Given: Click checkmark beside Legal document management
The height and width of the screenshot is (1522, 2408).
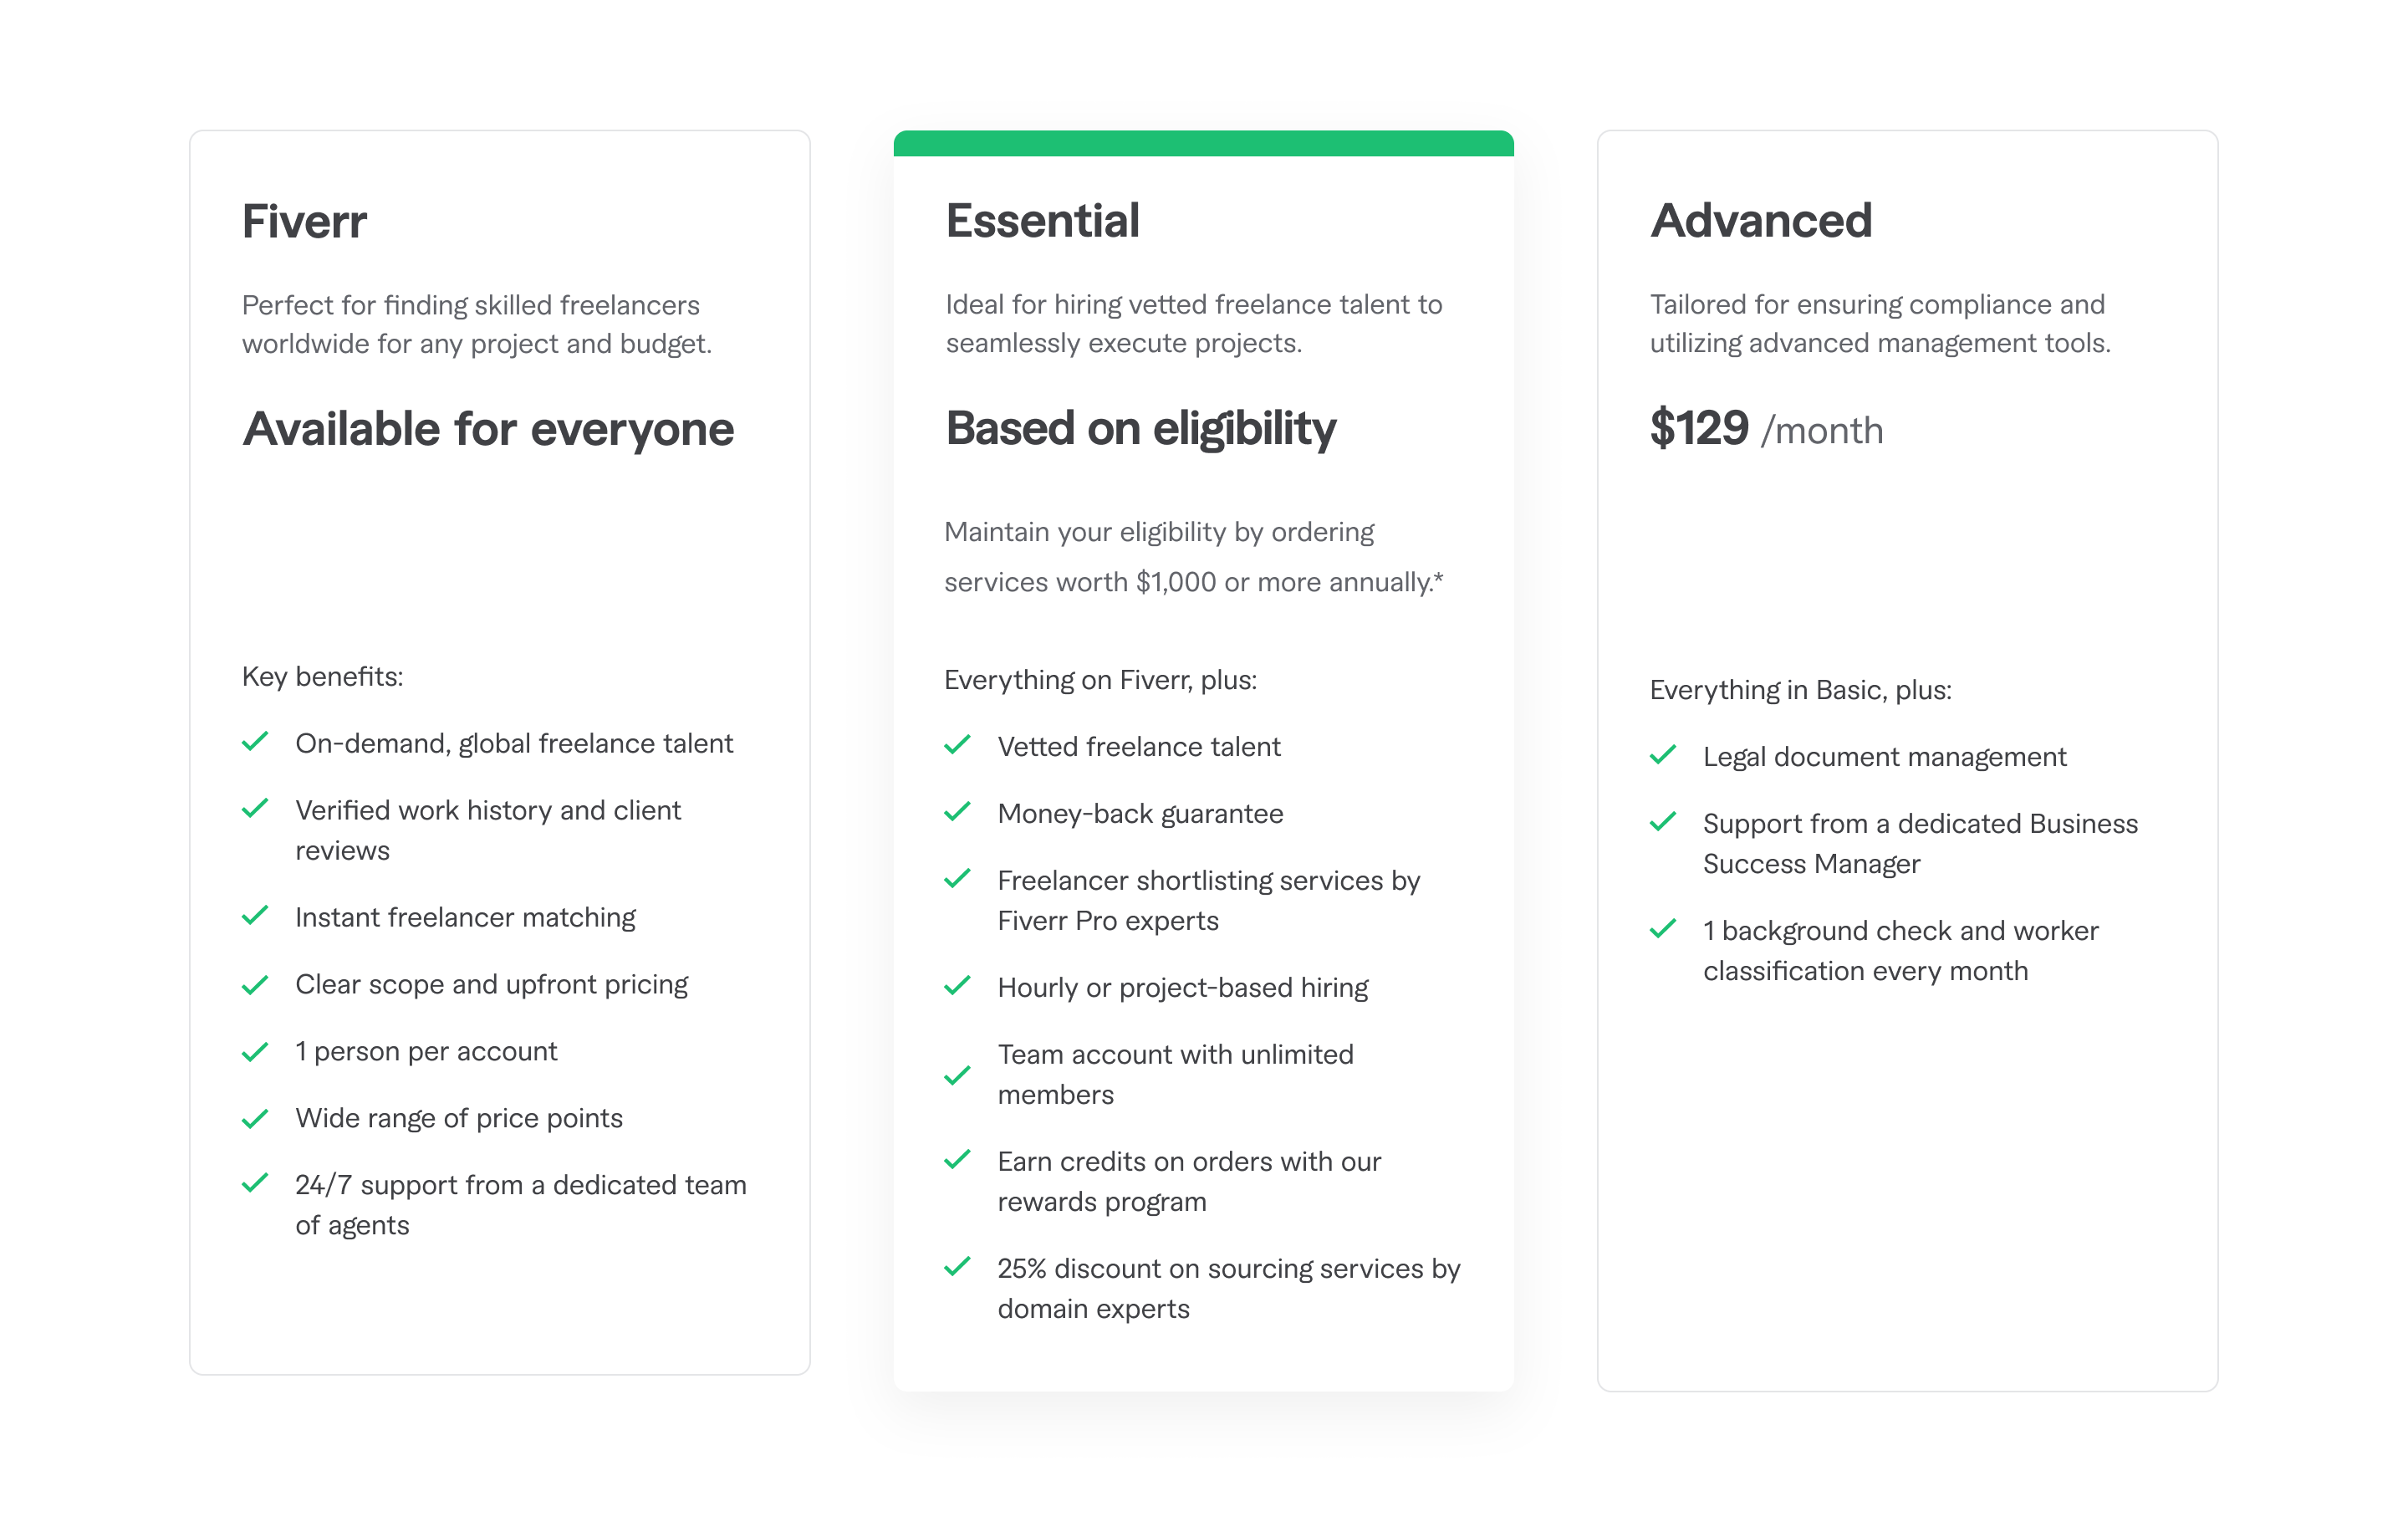Looking at the screenshot, I should click(1662, 755).
